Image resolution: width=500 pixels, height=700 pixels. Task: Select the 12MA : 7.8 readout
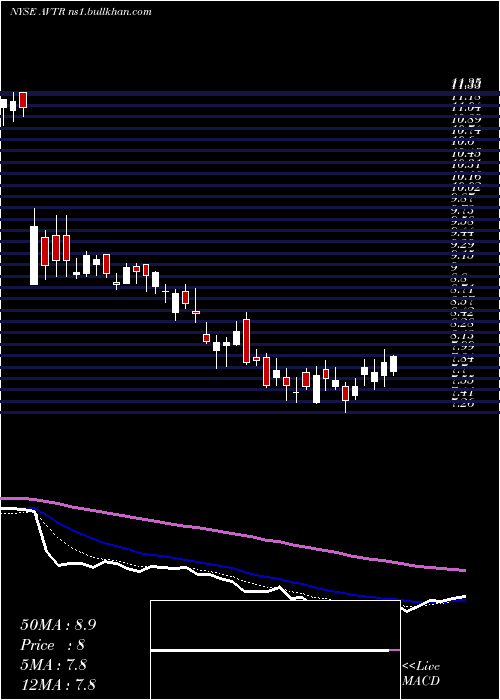[x=58, y=684]
